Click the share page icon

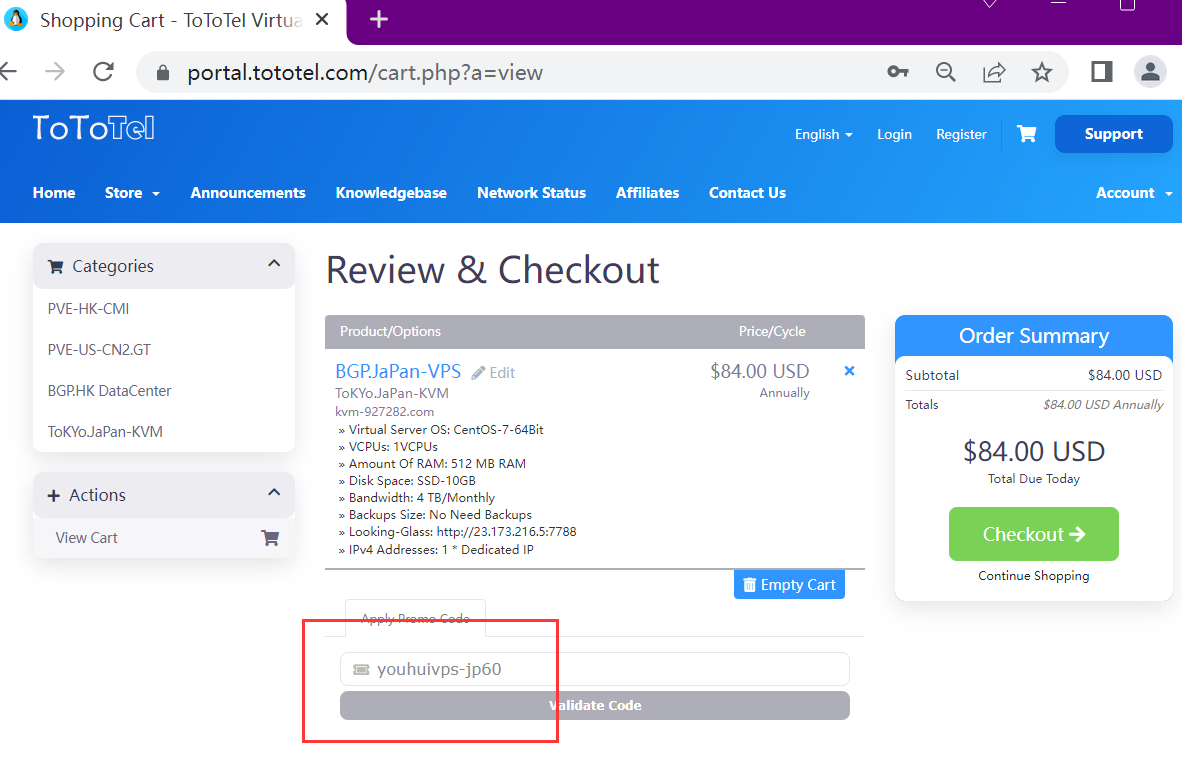click(994, 72)
